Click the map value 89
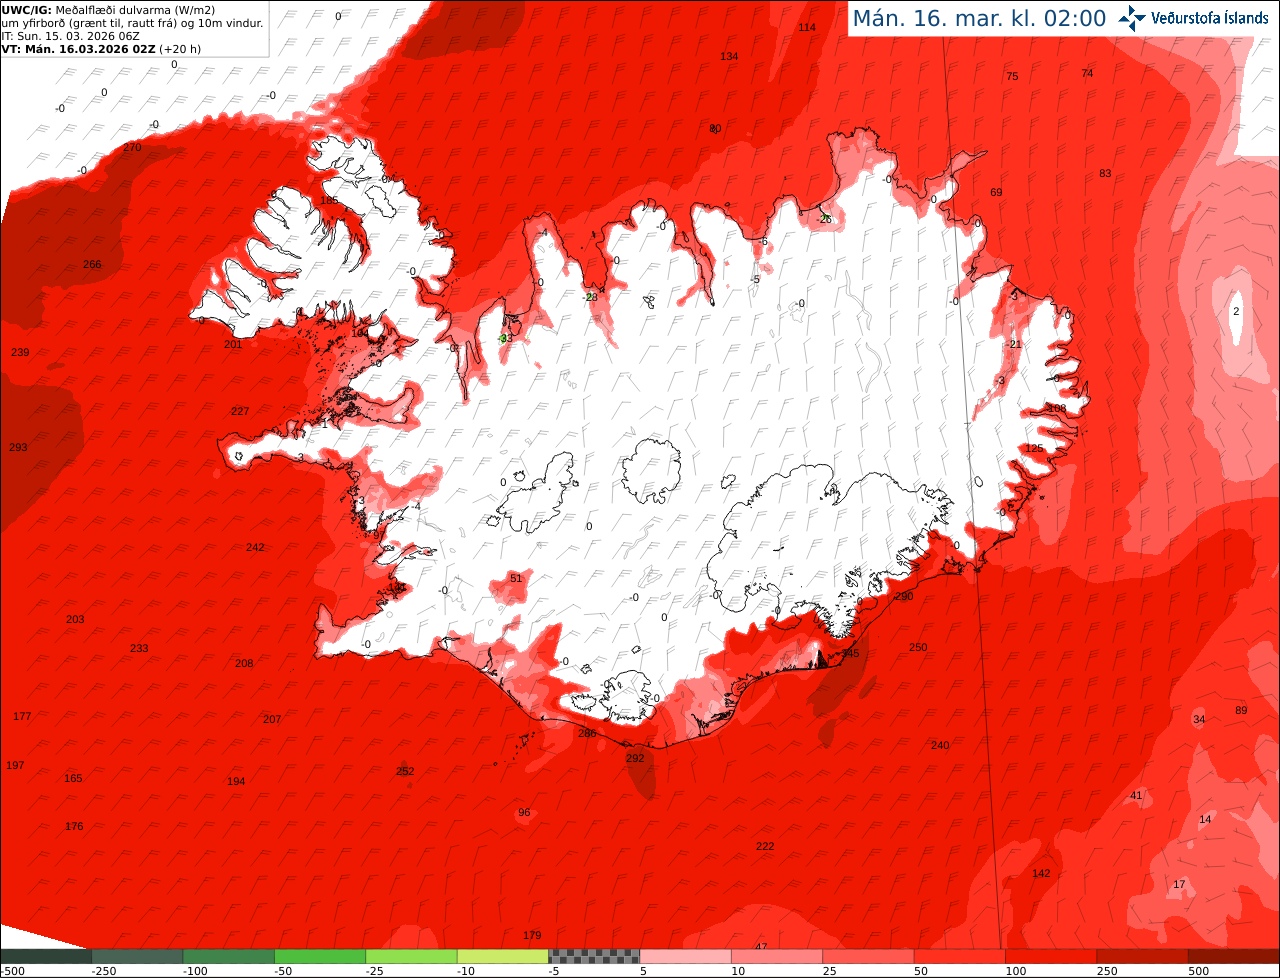The height and width of the screenshot is (978, 1280). point(1241,710)
